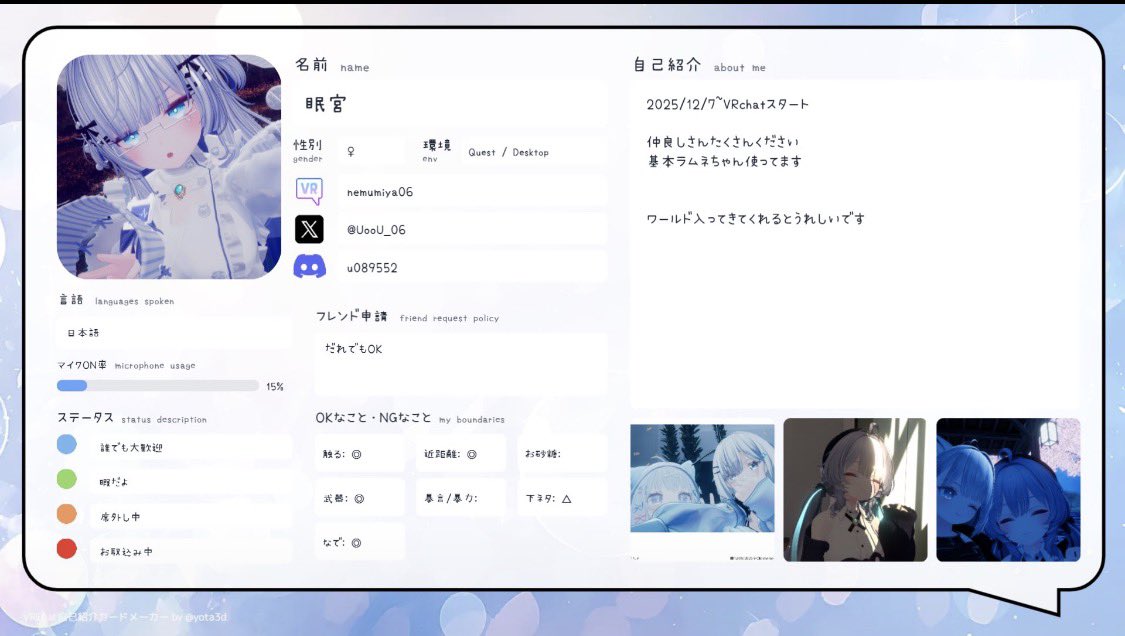This screenshot has width=1125, height=636.
Task: Click the double-circle mark beside 武器
Action: click(359, 498)
